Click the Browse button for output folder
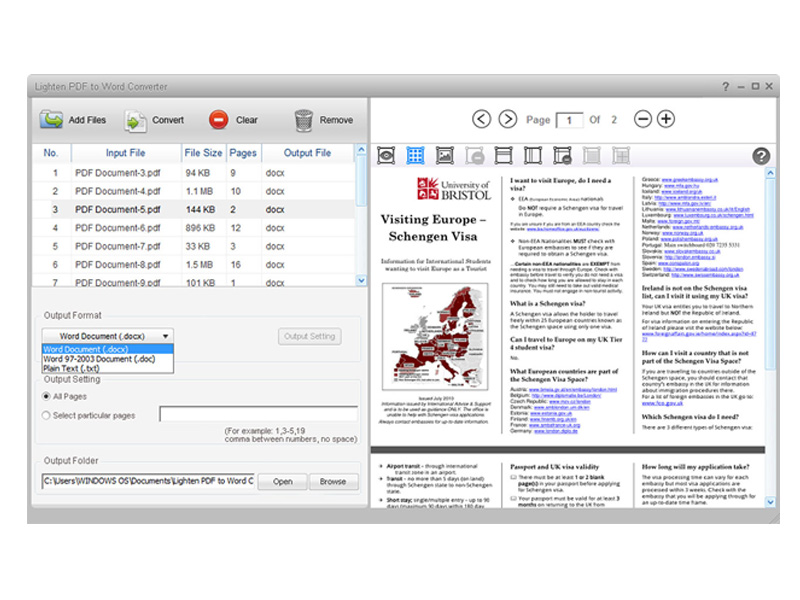This screenshot has width=800, height=600. pos(334,481)
